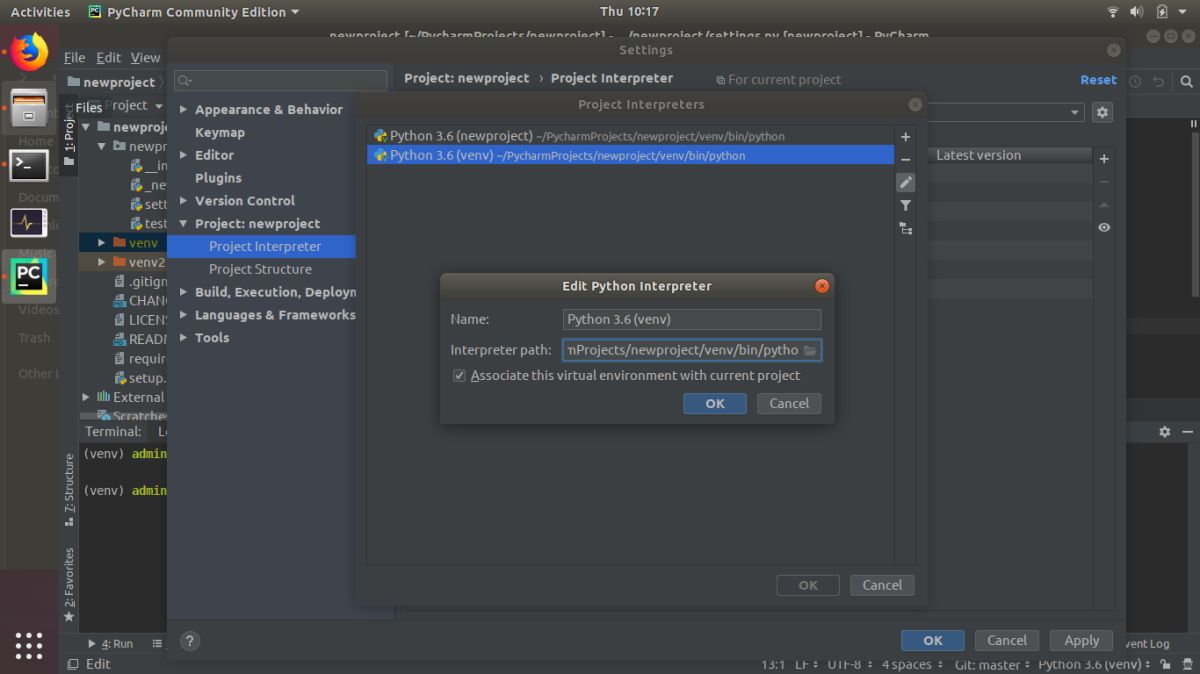Click Cancel in Project Interpreters dialog
The height and width of the screenshot is (674, 1200).
[882, 585]
